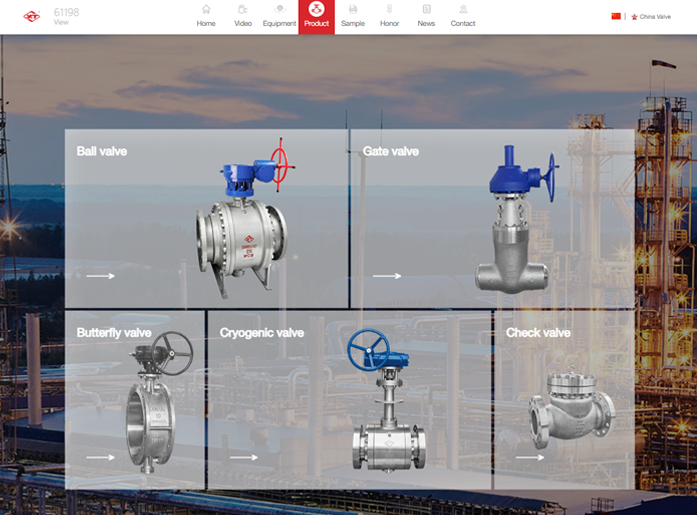697x515 pixels.
Task: Click the arrow in Butterfly valve panel
Action: [x=101, y=457]
